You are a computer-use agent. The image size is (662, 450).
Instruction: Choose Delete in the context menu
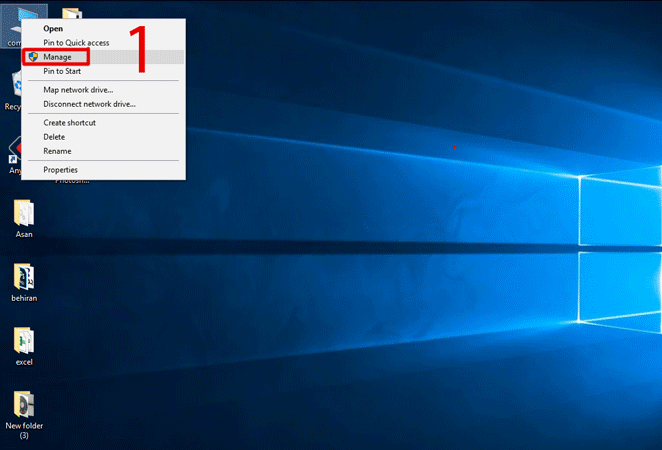point(54,137)
